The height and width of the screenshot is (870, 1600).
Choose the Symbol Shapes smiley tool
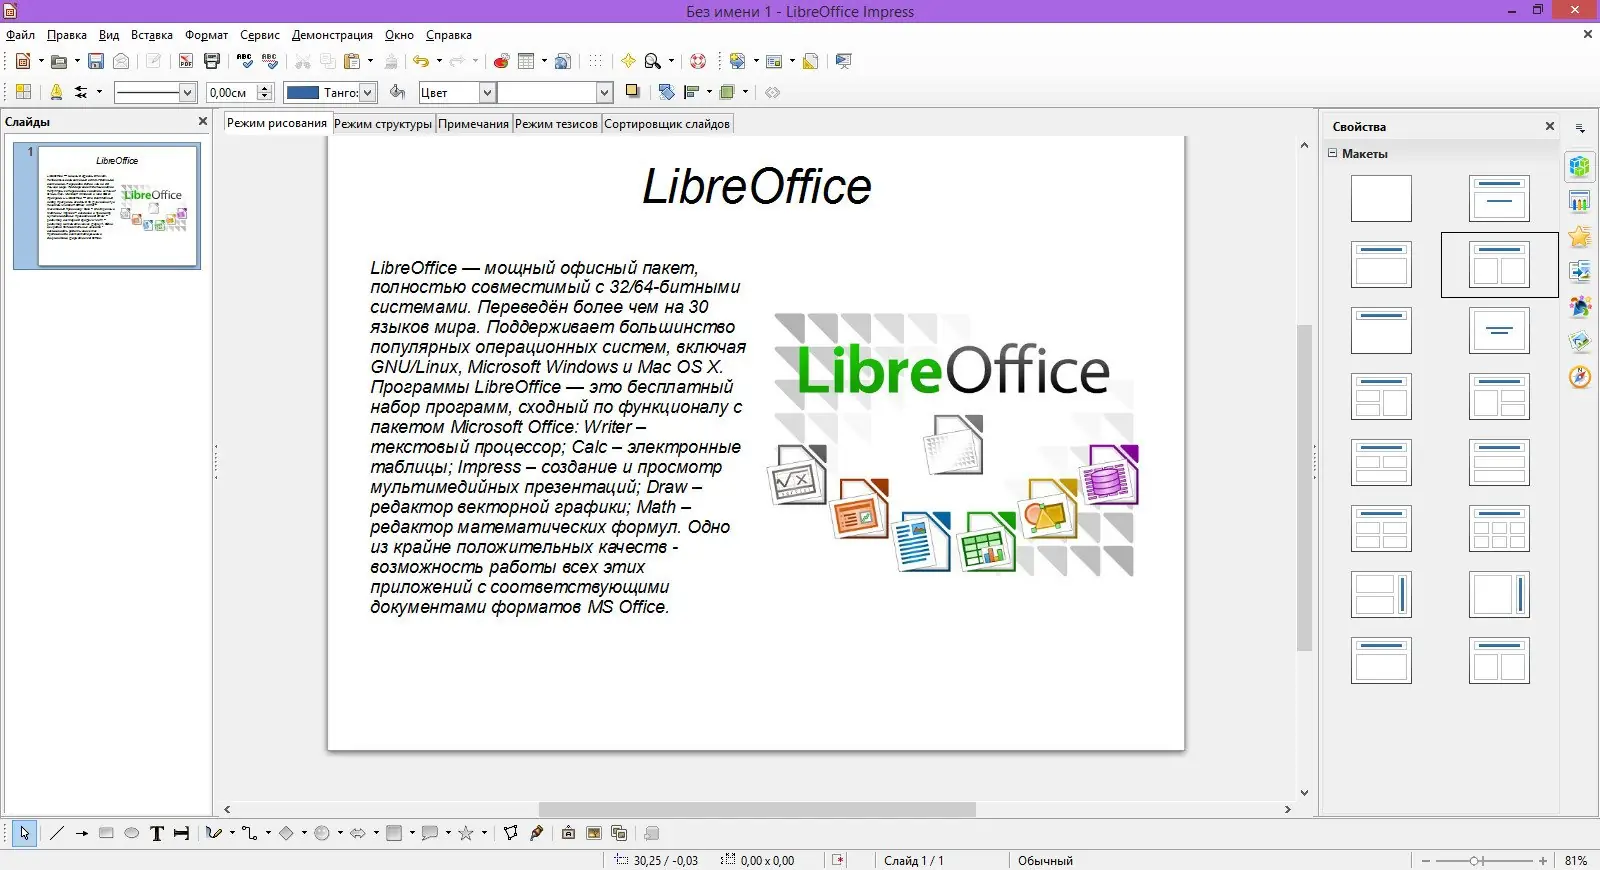tap(322, 833)
